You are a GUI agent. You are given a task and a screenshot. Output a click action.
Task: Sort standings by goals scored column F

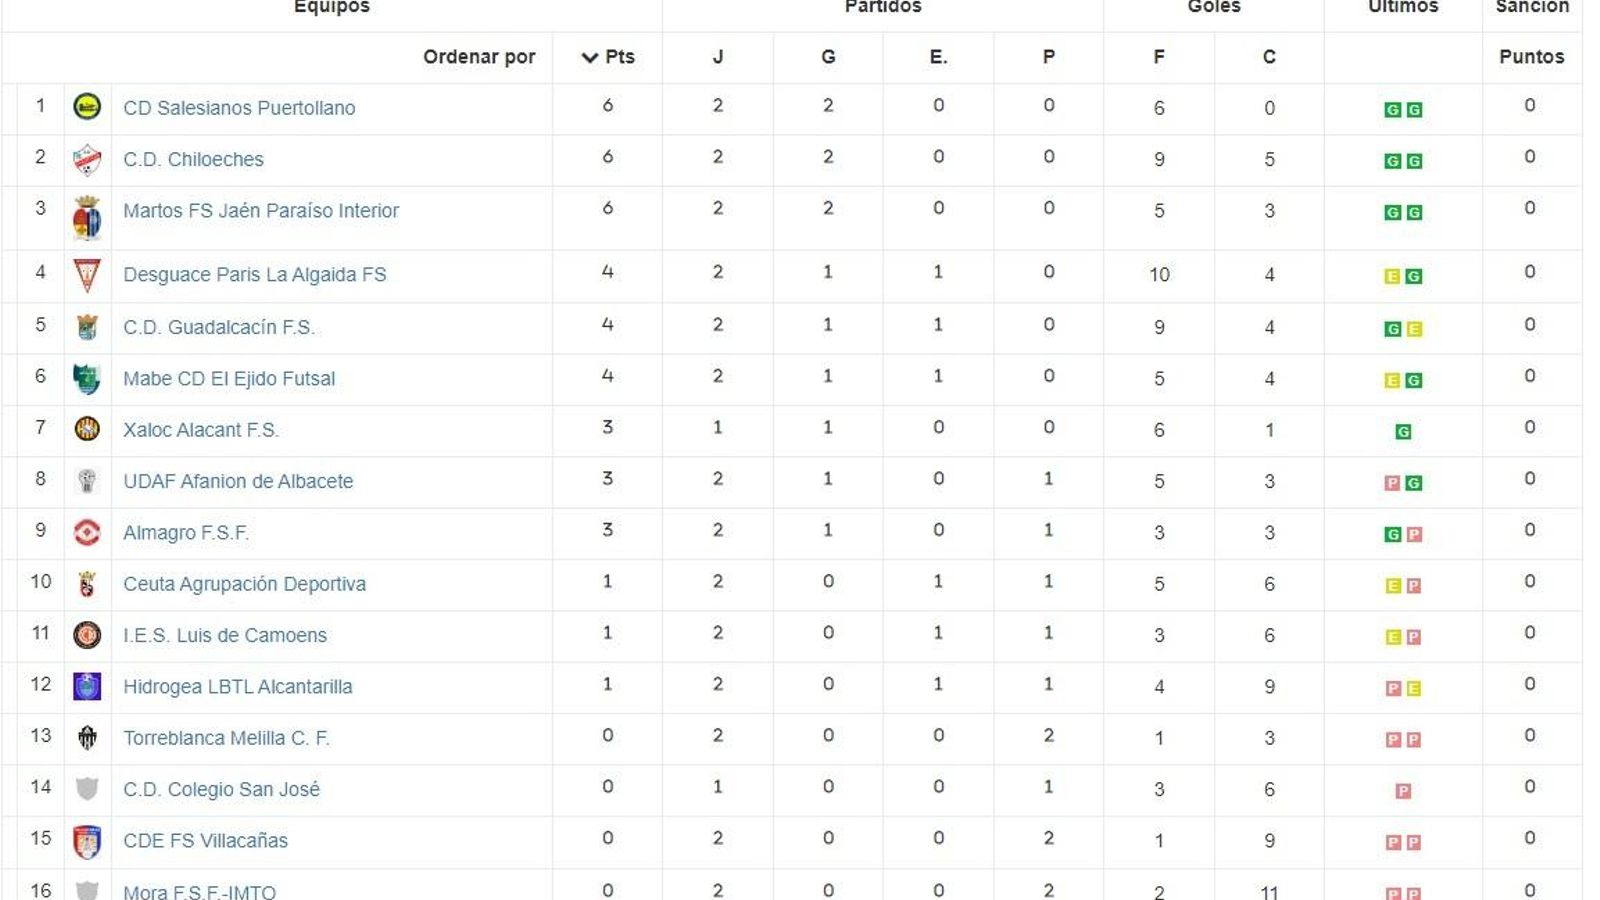(1158, 57)
